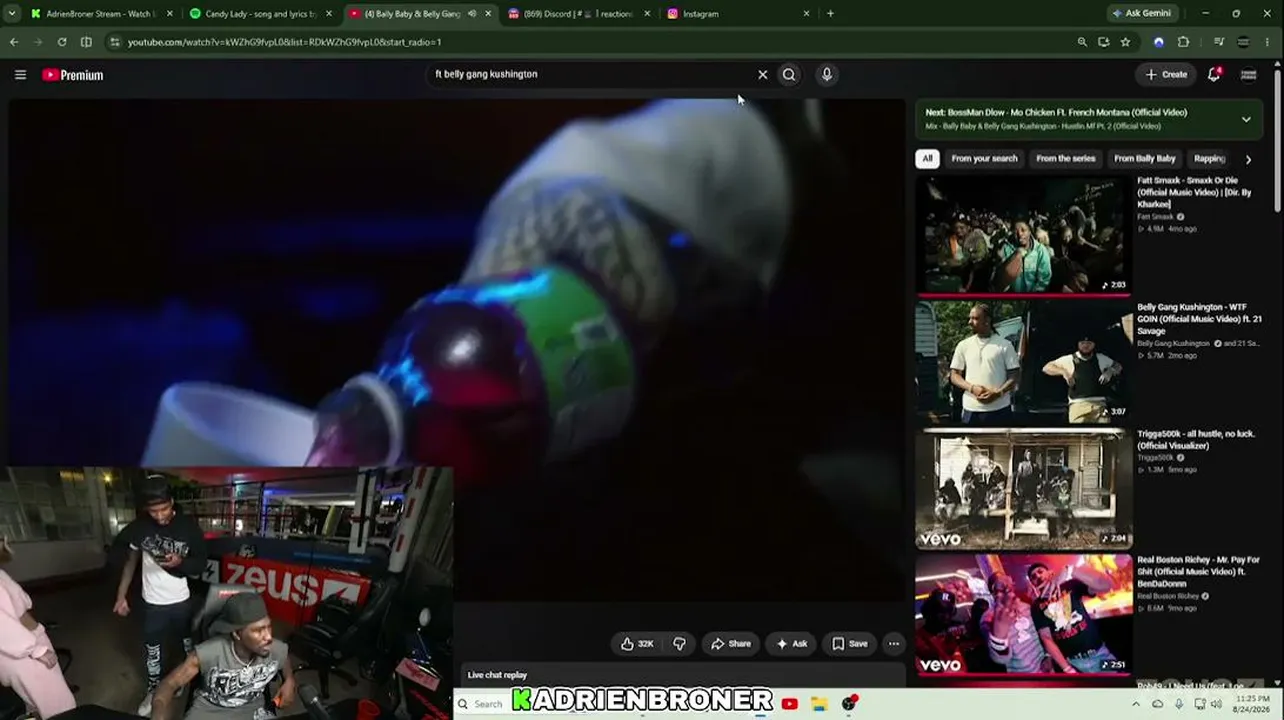Select the 'All' filter chip
This screenshot has height=720, width=1284.
point(927,159)
